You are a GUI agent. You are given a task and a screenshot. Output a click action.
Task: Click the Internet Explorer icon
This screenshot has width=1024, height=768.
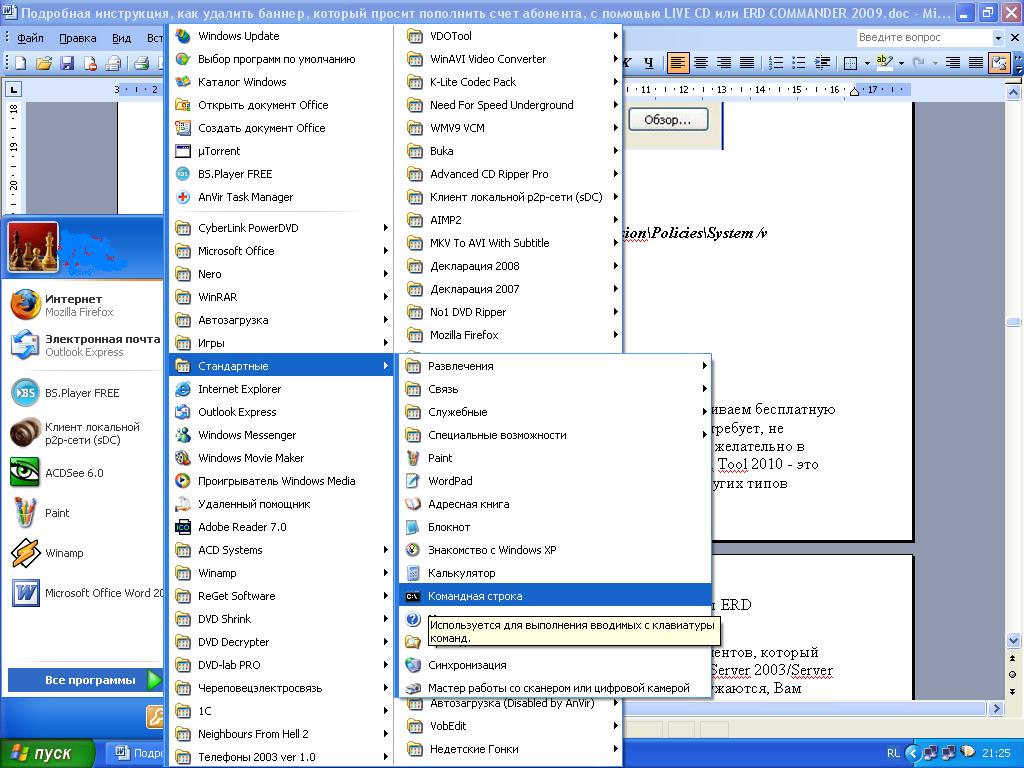[x=183, y=389]
